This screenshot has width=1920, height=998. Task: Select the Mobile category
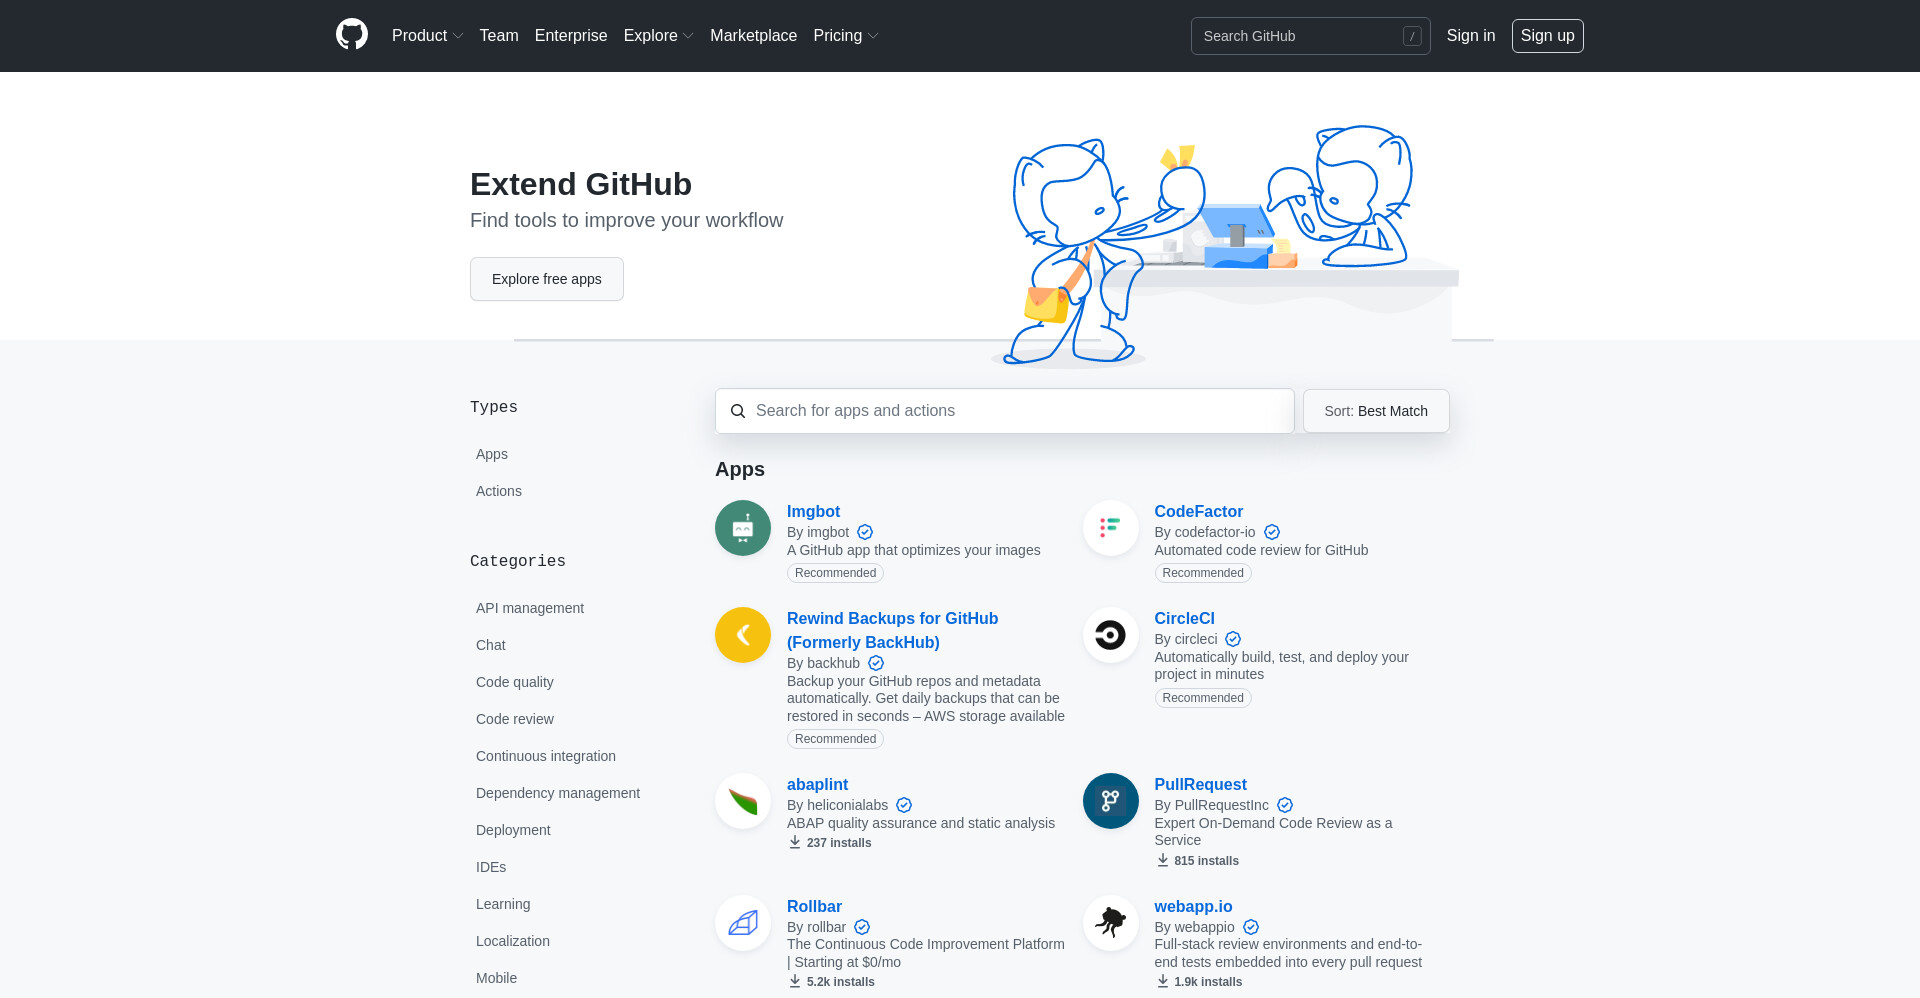point(496,978)
